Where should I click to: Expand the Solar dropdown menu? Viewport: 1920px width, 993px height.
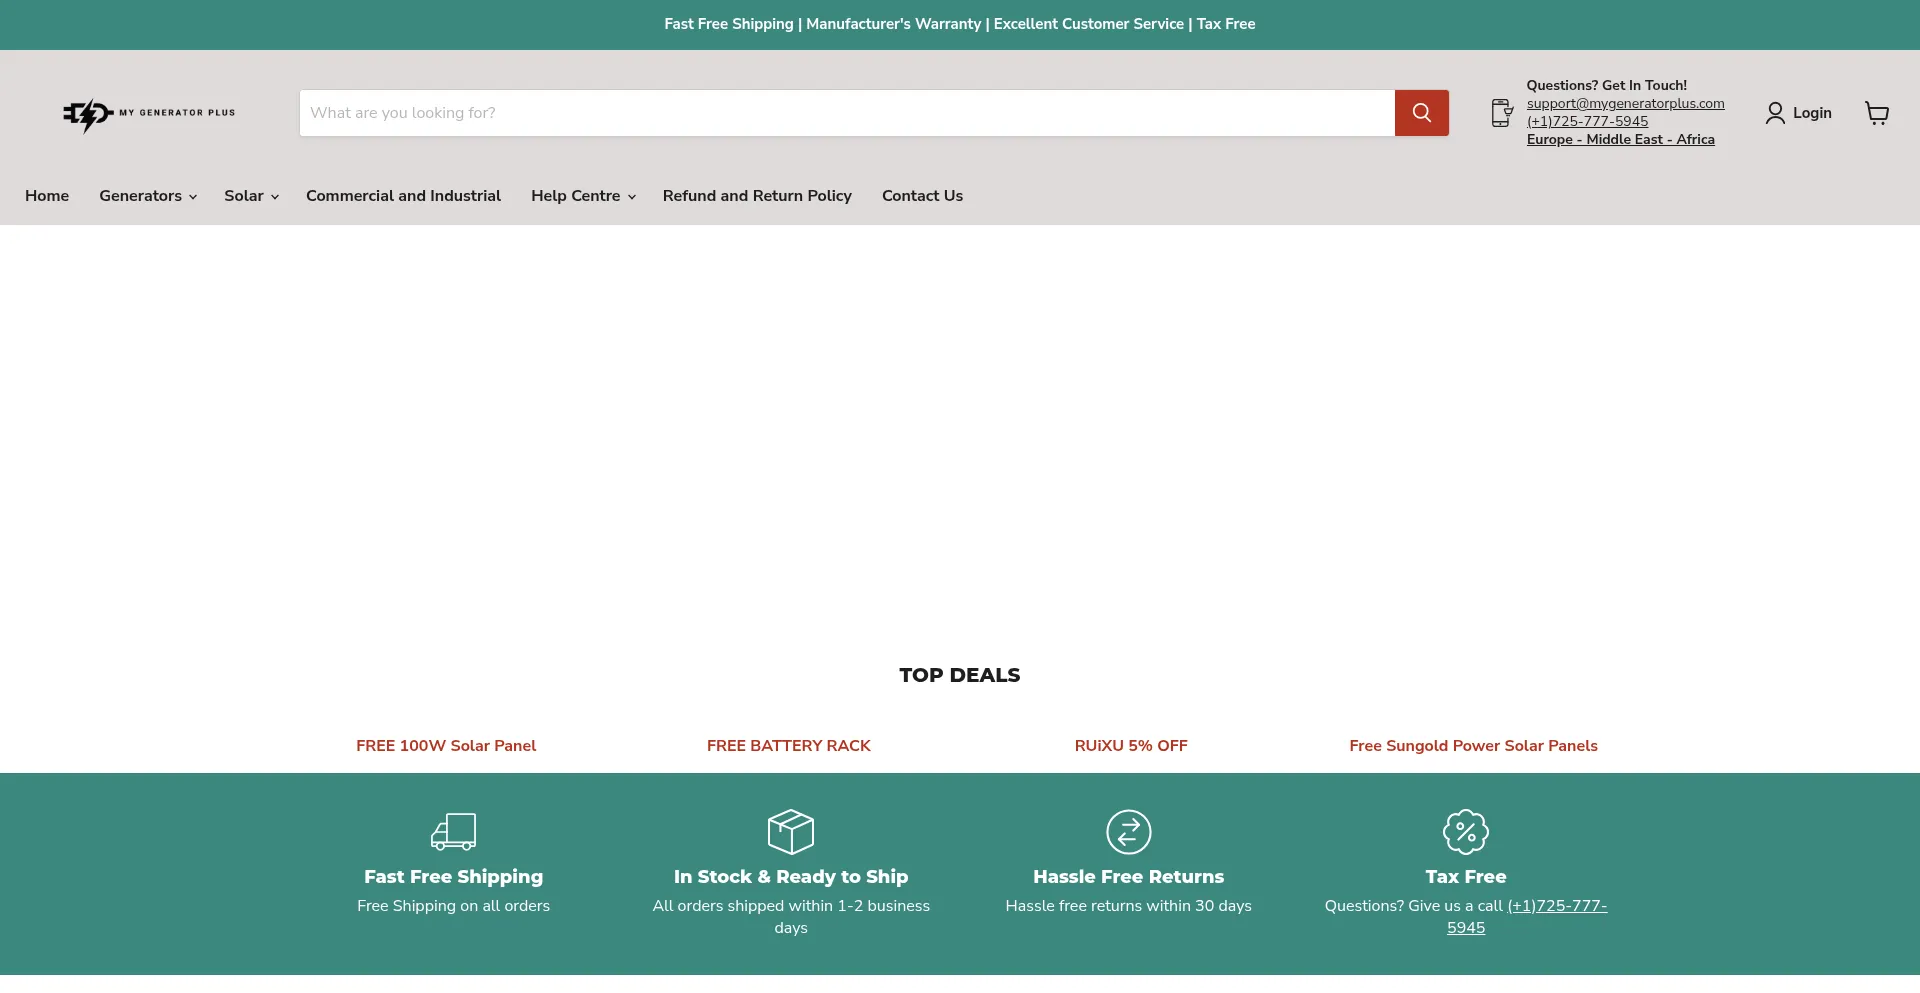pyautogui.click(x=250, y=196)
